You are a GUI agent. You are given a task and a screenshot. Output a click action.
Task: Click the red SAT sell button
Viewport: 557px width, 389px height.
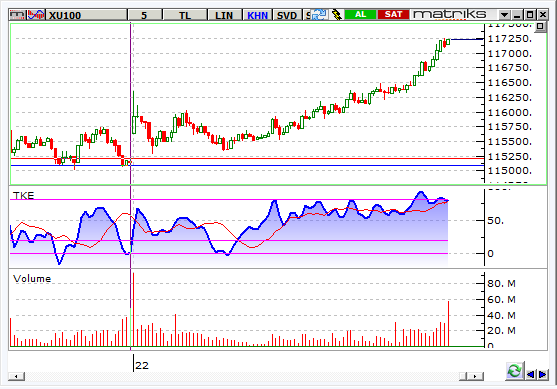393,15
